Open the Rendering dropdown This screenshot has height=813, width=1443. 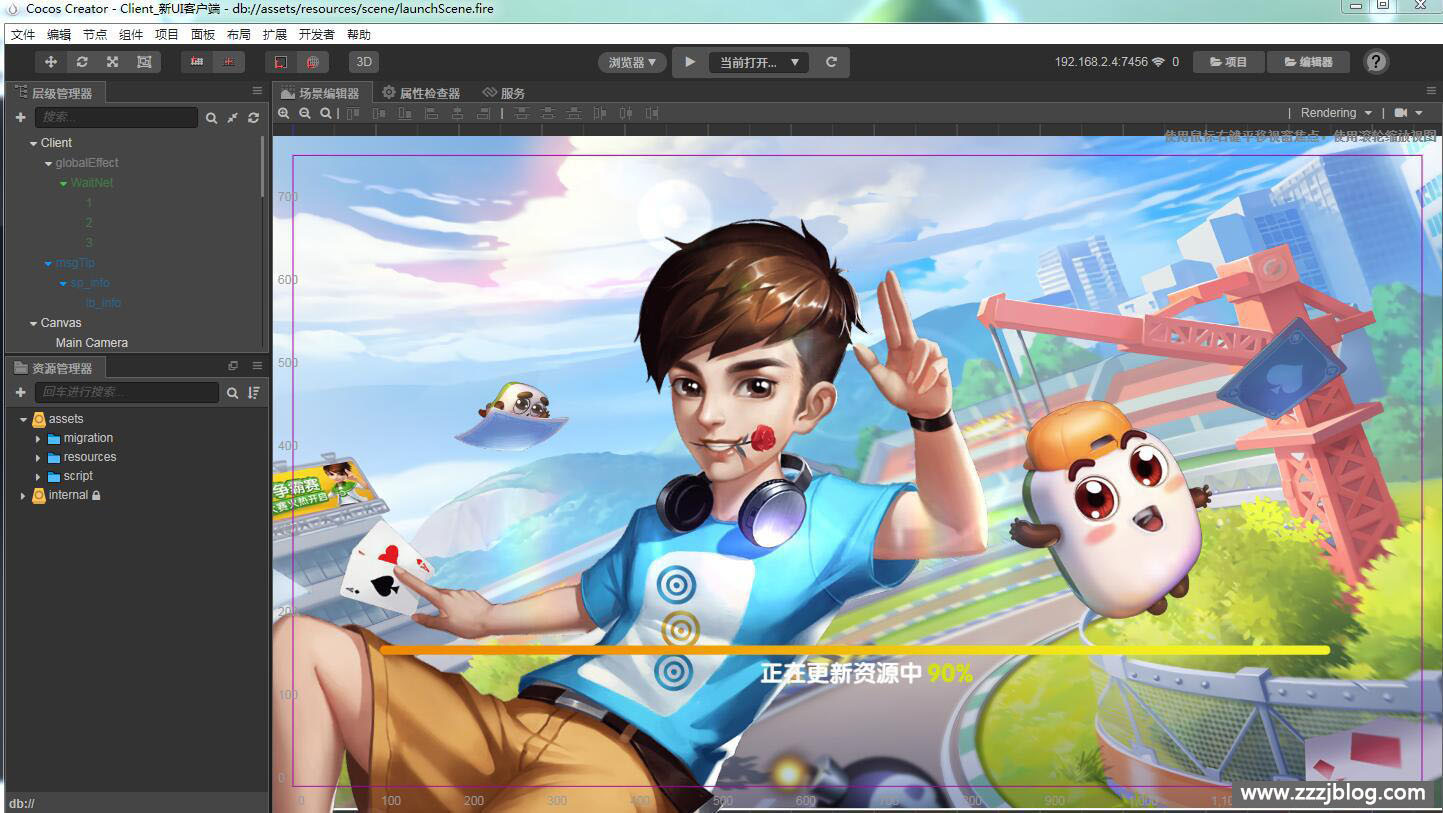(x=1336, y=113)
